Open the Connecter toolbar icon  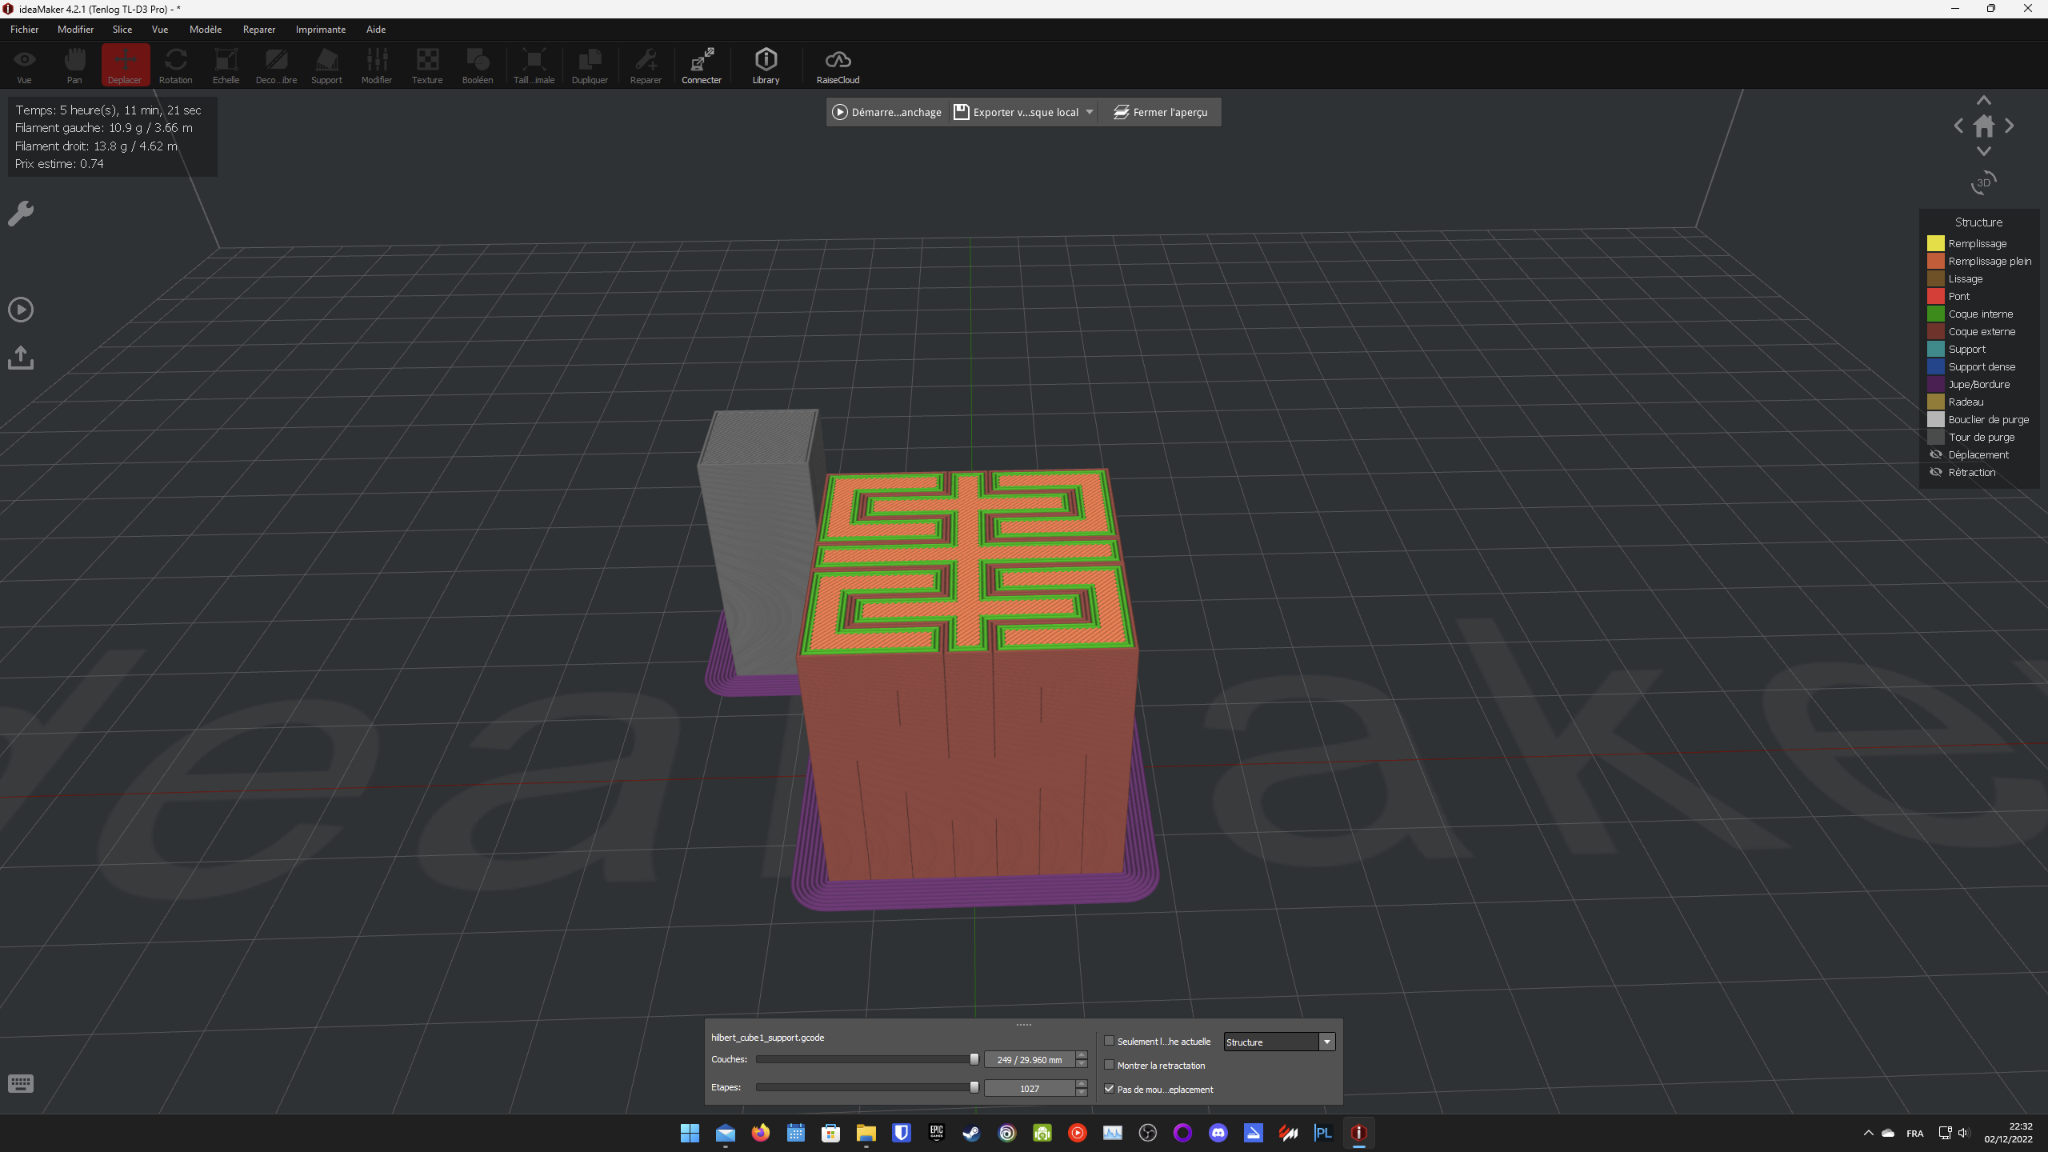(x=701, y=66)
